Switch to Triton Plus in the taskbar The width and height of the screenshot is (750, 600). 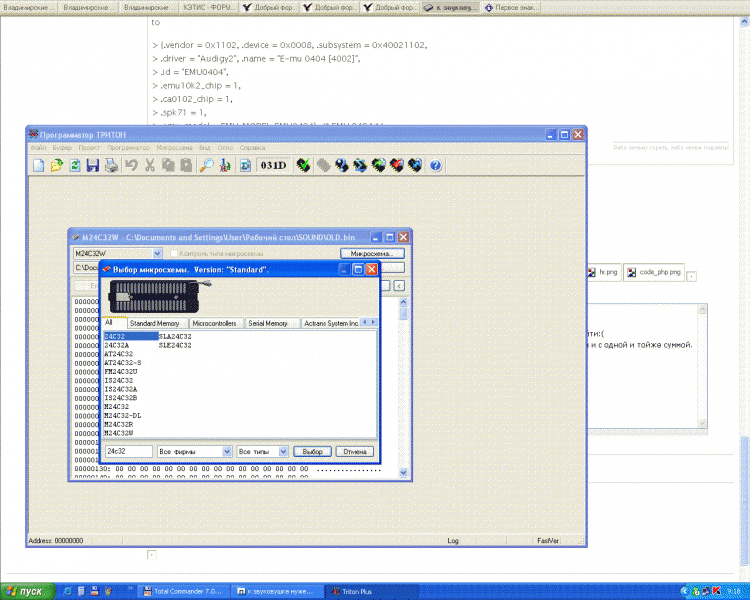(x=371, y=591)
